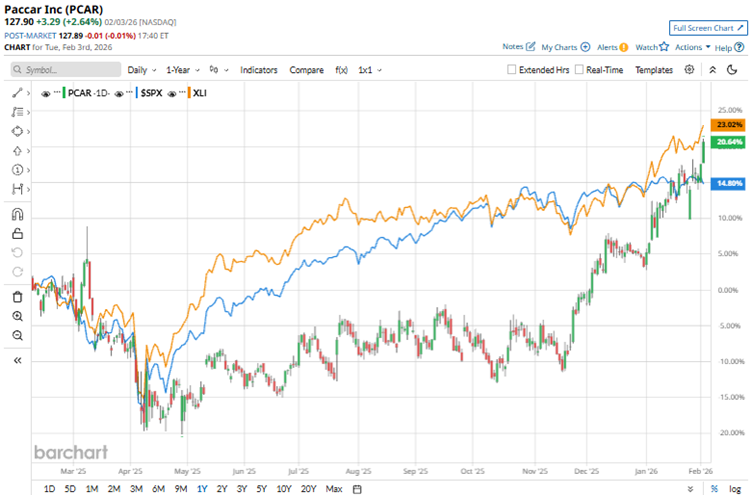Enable the Extended Hrs checkbox

point(513,70)
